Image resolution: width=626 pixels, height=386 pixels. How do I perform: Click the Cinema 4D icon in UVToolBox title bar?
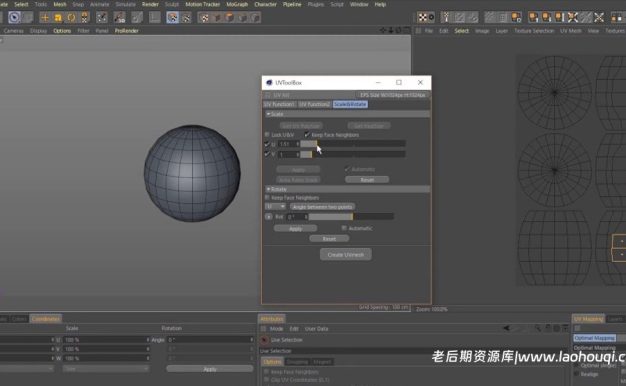[269, 83]
